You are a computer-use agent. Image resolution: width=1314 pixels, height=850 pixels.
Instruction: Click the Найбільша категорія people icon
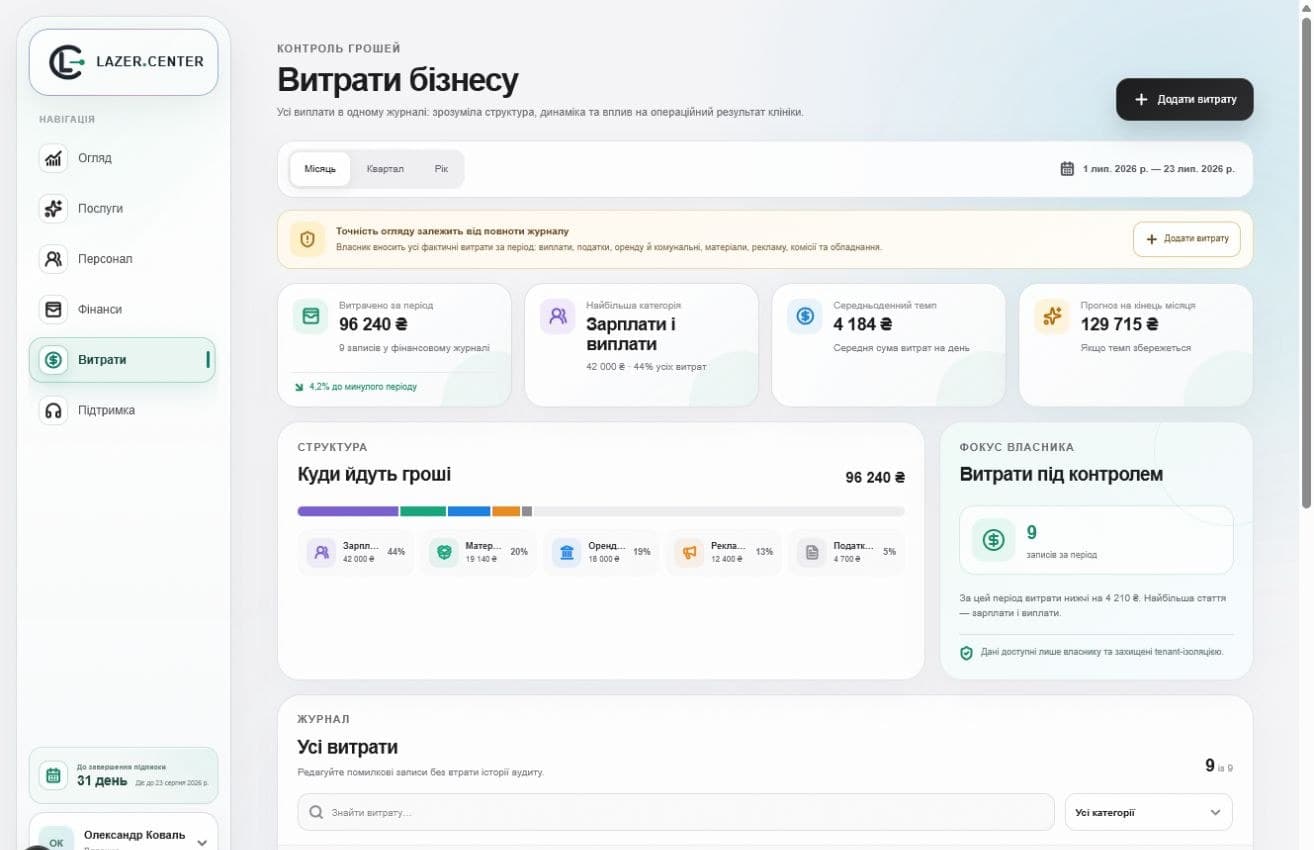point(558,316)
